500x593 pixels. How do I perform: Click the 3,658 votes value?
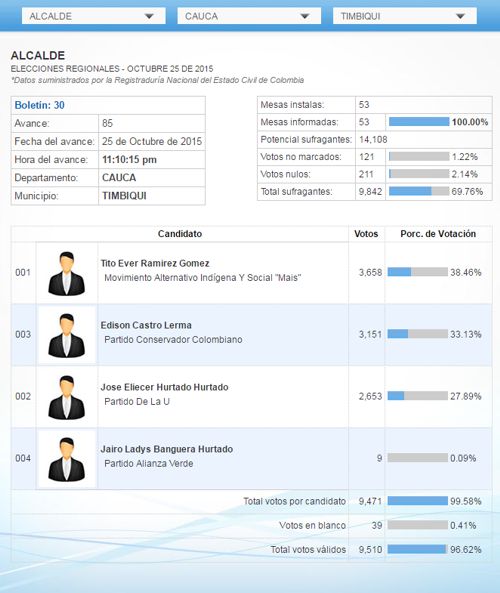coord(370,272)
